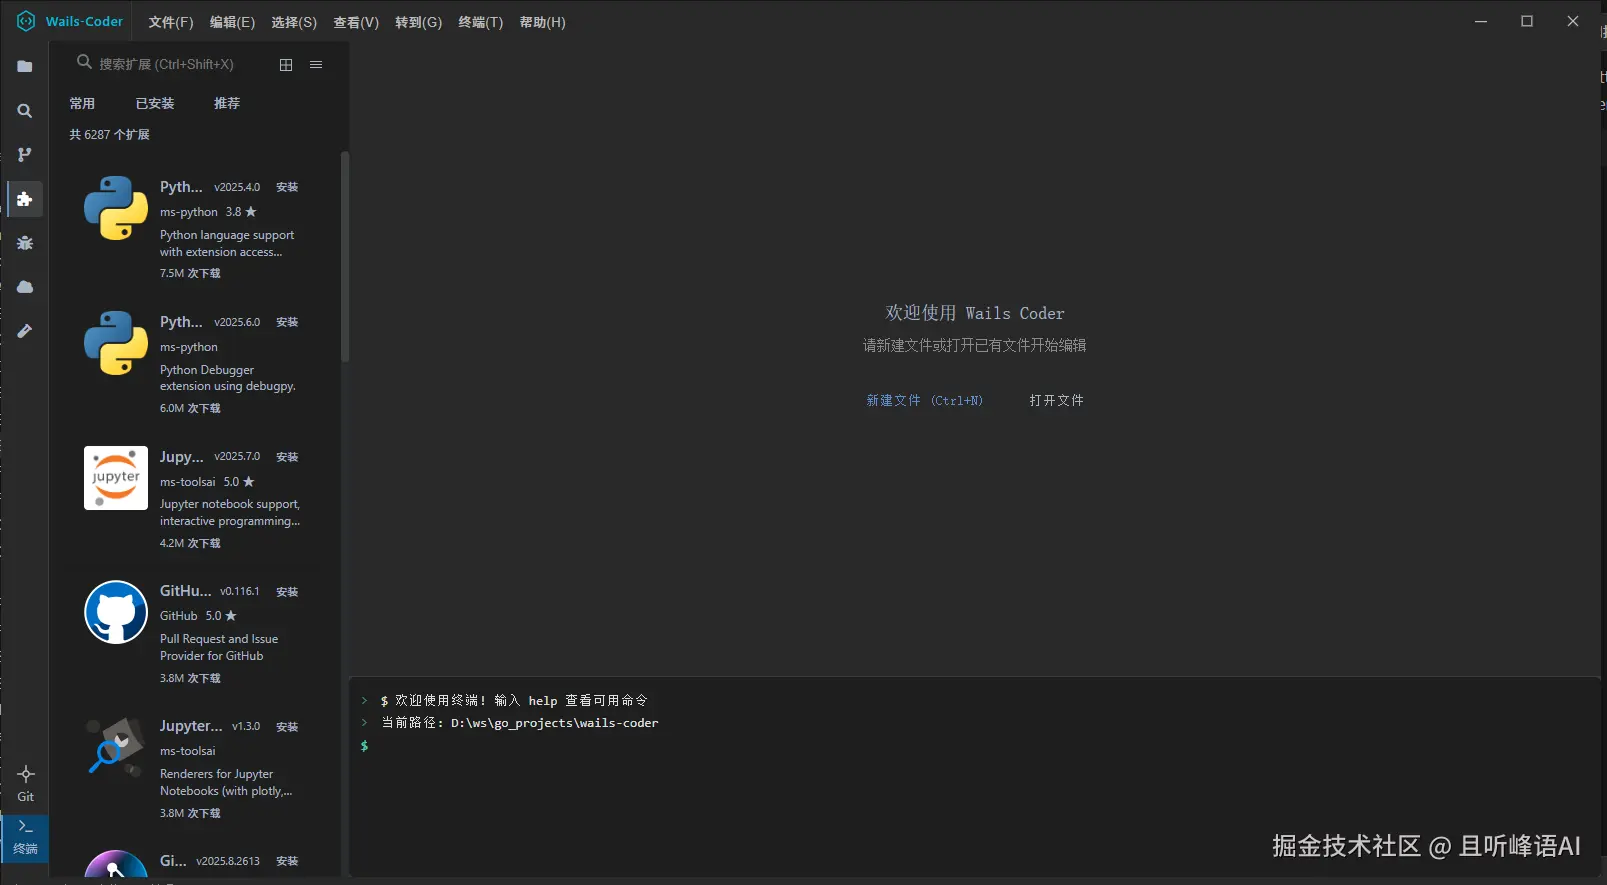Click the extension list scrollbar
Viewport: 1607px width, 885px height.
coord(345,256)
